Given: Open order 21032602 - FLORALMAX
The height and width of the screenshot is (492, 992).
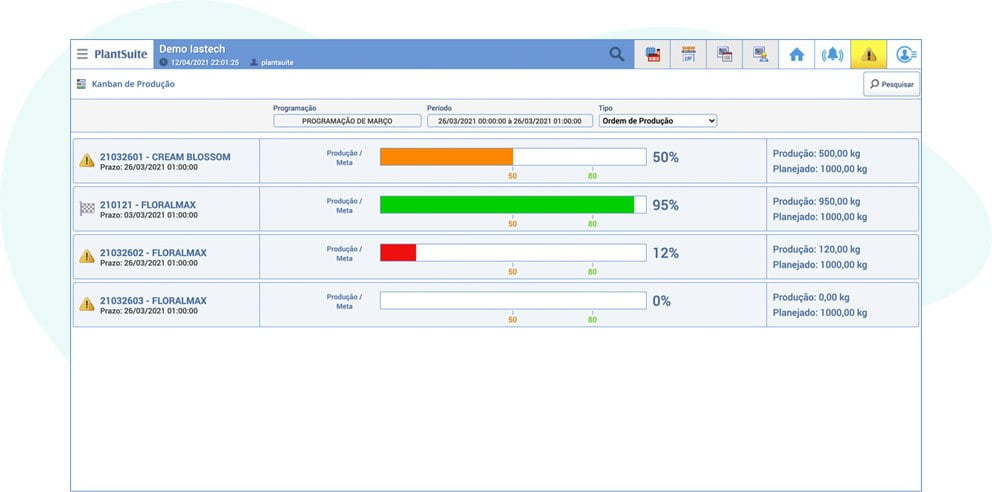Looking at the screenshot, I should (x=153, y=253).
